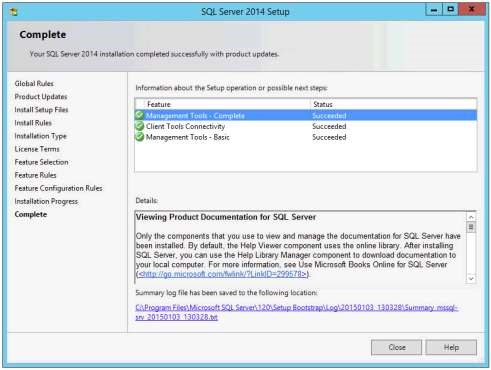This screenshot has height=370, width=491.
Task: Click Product Updates step in sidebar
Action: coord(41,97)
